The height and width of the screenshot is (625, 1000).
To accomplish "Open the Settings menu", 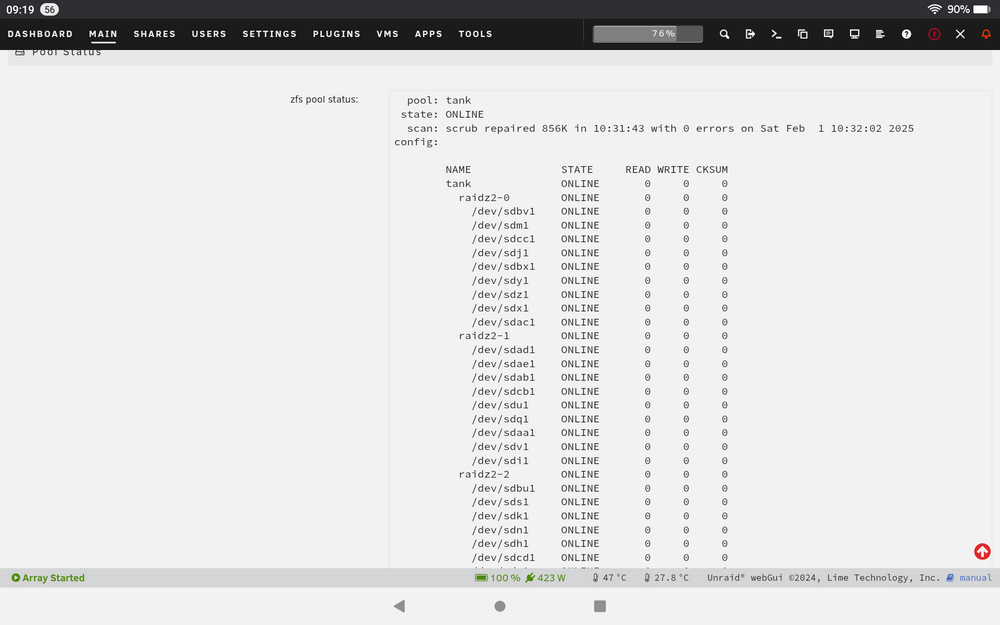I will click(x=269, y=34).
